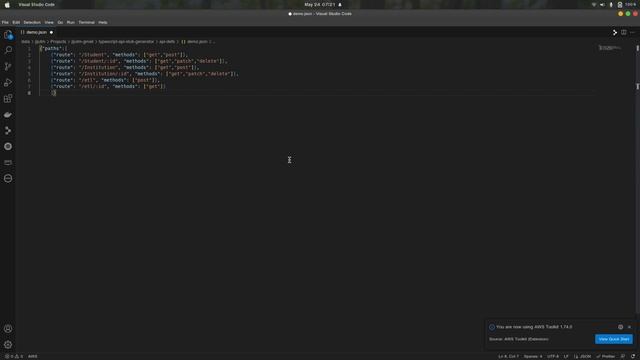This screenshot has height=360, width=640.
Task: Click the Ln 8, Col 7 status item
Action: [x=508, y=356]
